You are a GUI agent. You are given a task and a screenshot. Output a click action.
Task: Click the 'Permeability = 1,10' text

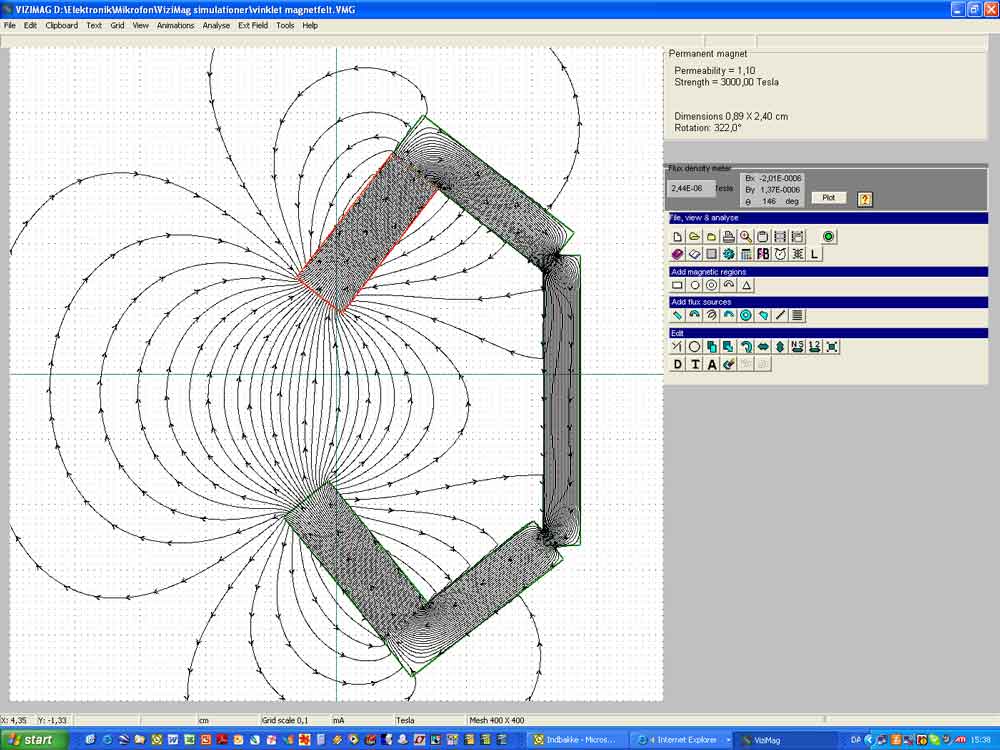point(714,71)
